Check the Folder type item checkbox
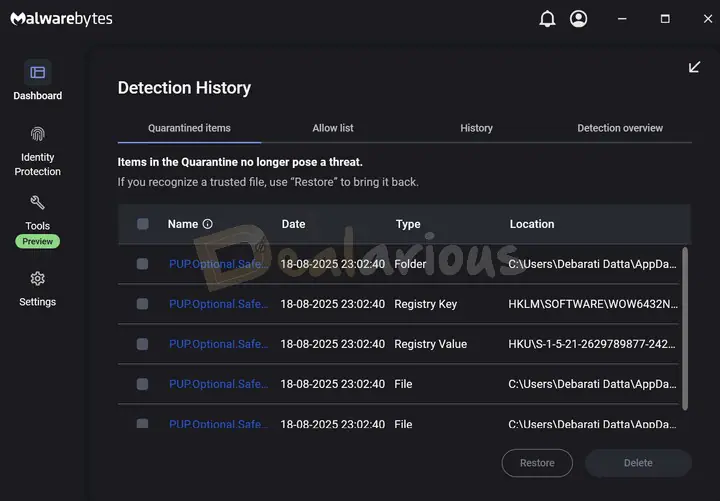720x501 pixels. (x=142, y=264)
